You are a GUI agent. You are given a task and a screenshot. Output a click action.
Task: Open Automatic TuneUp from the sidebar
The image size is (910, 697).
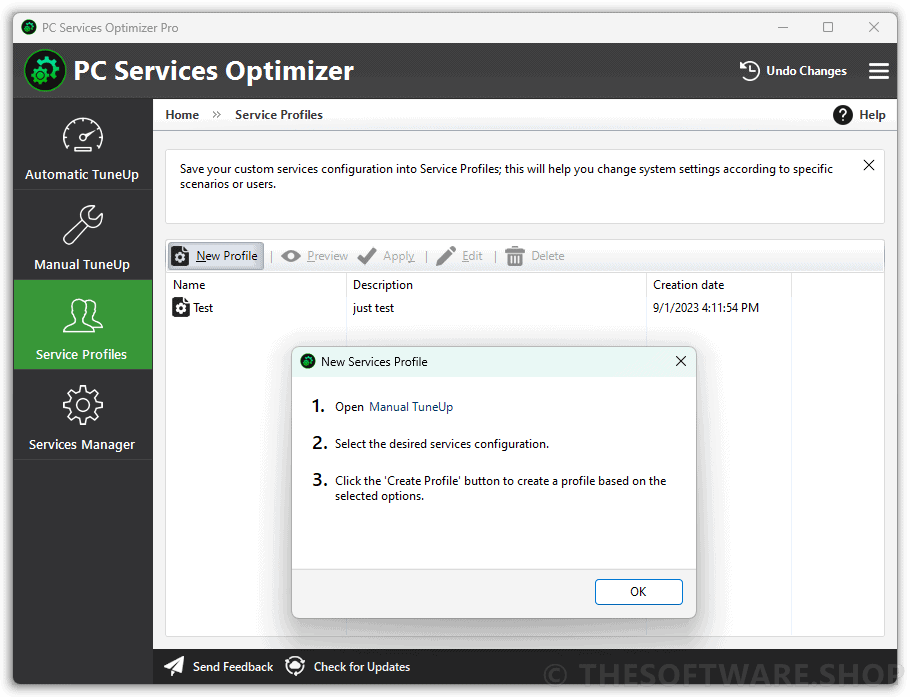pos(82,147)
